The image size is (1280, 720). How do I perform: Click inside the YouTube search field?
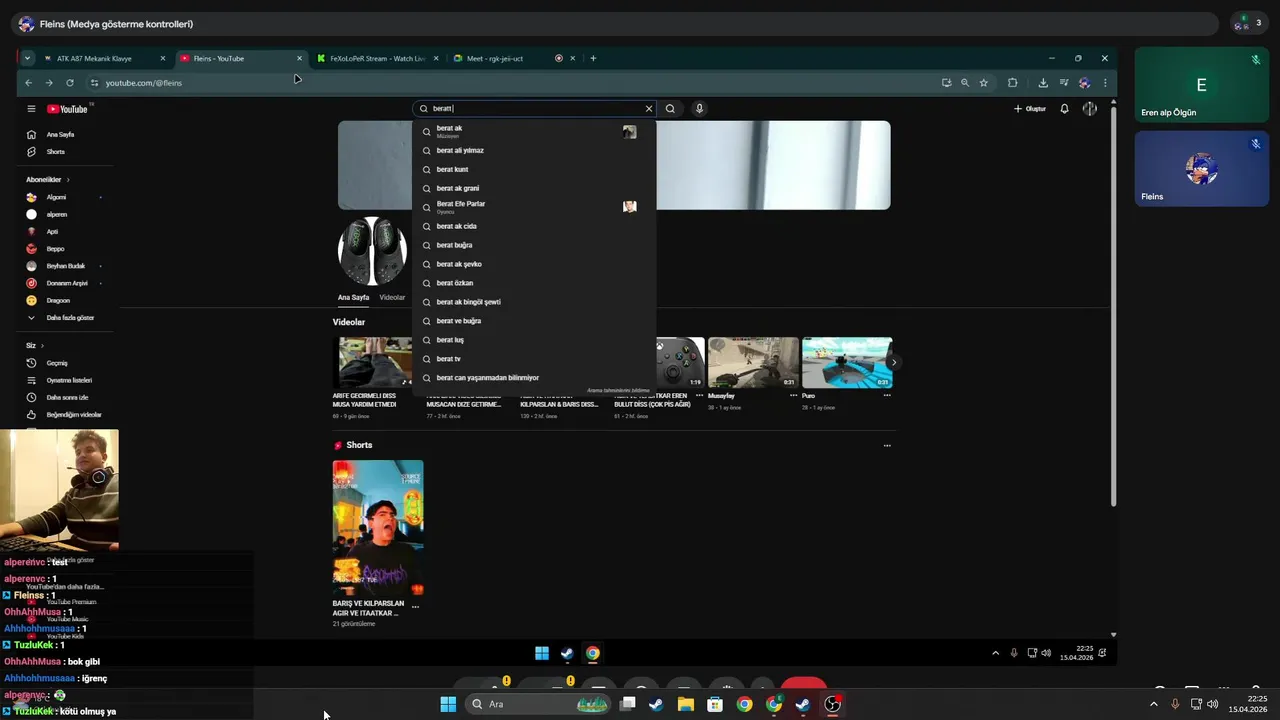pos(535,109)
